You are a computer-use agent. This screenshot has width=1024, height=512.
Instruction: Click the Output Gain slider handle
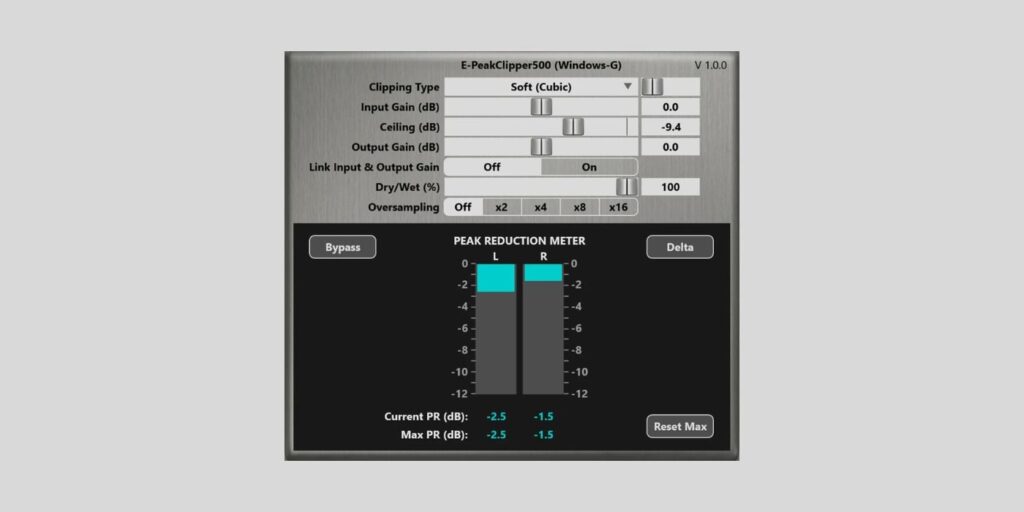[541, 147]
